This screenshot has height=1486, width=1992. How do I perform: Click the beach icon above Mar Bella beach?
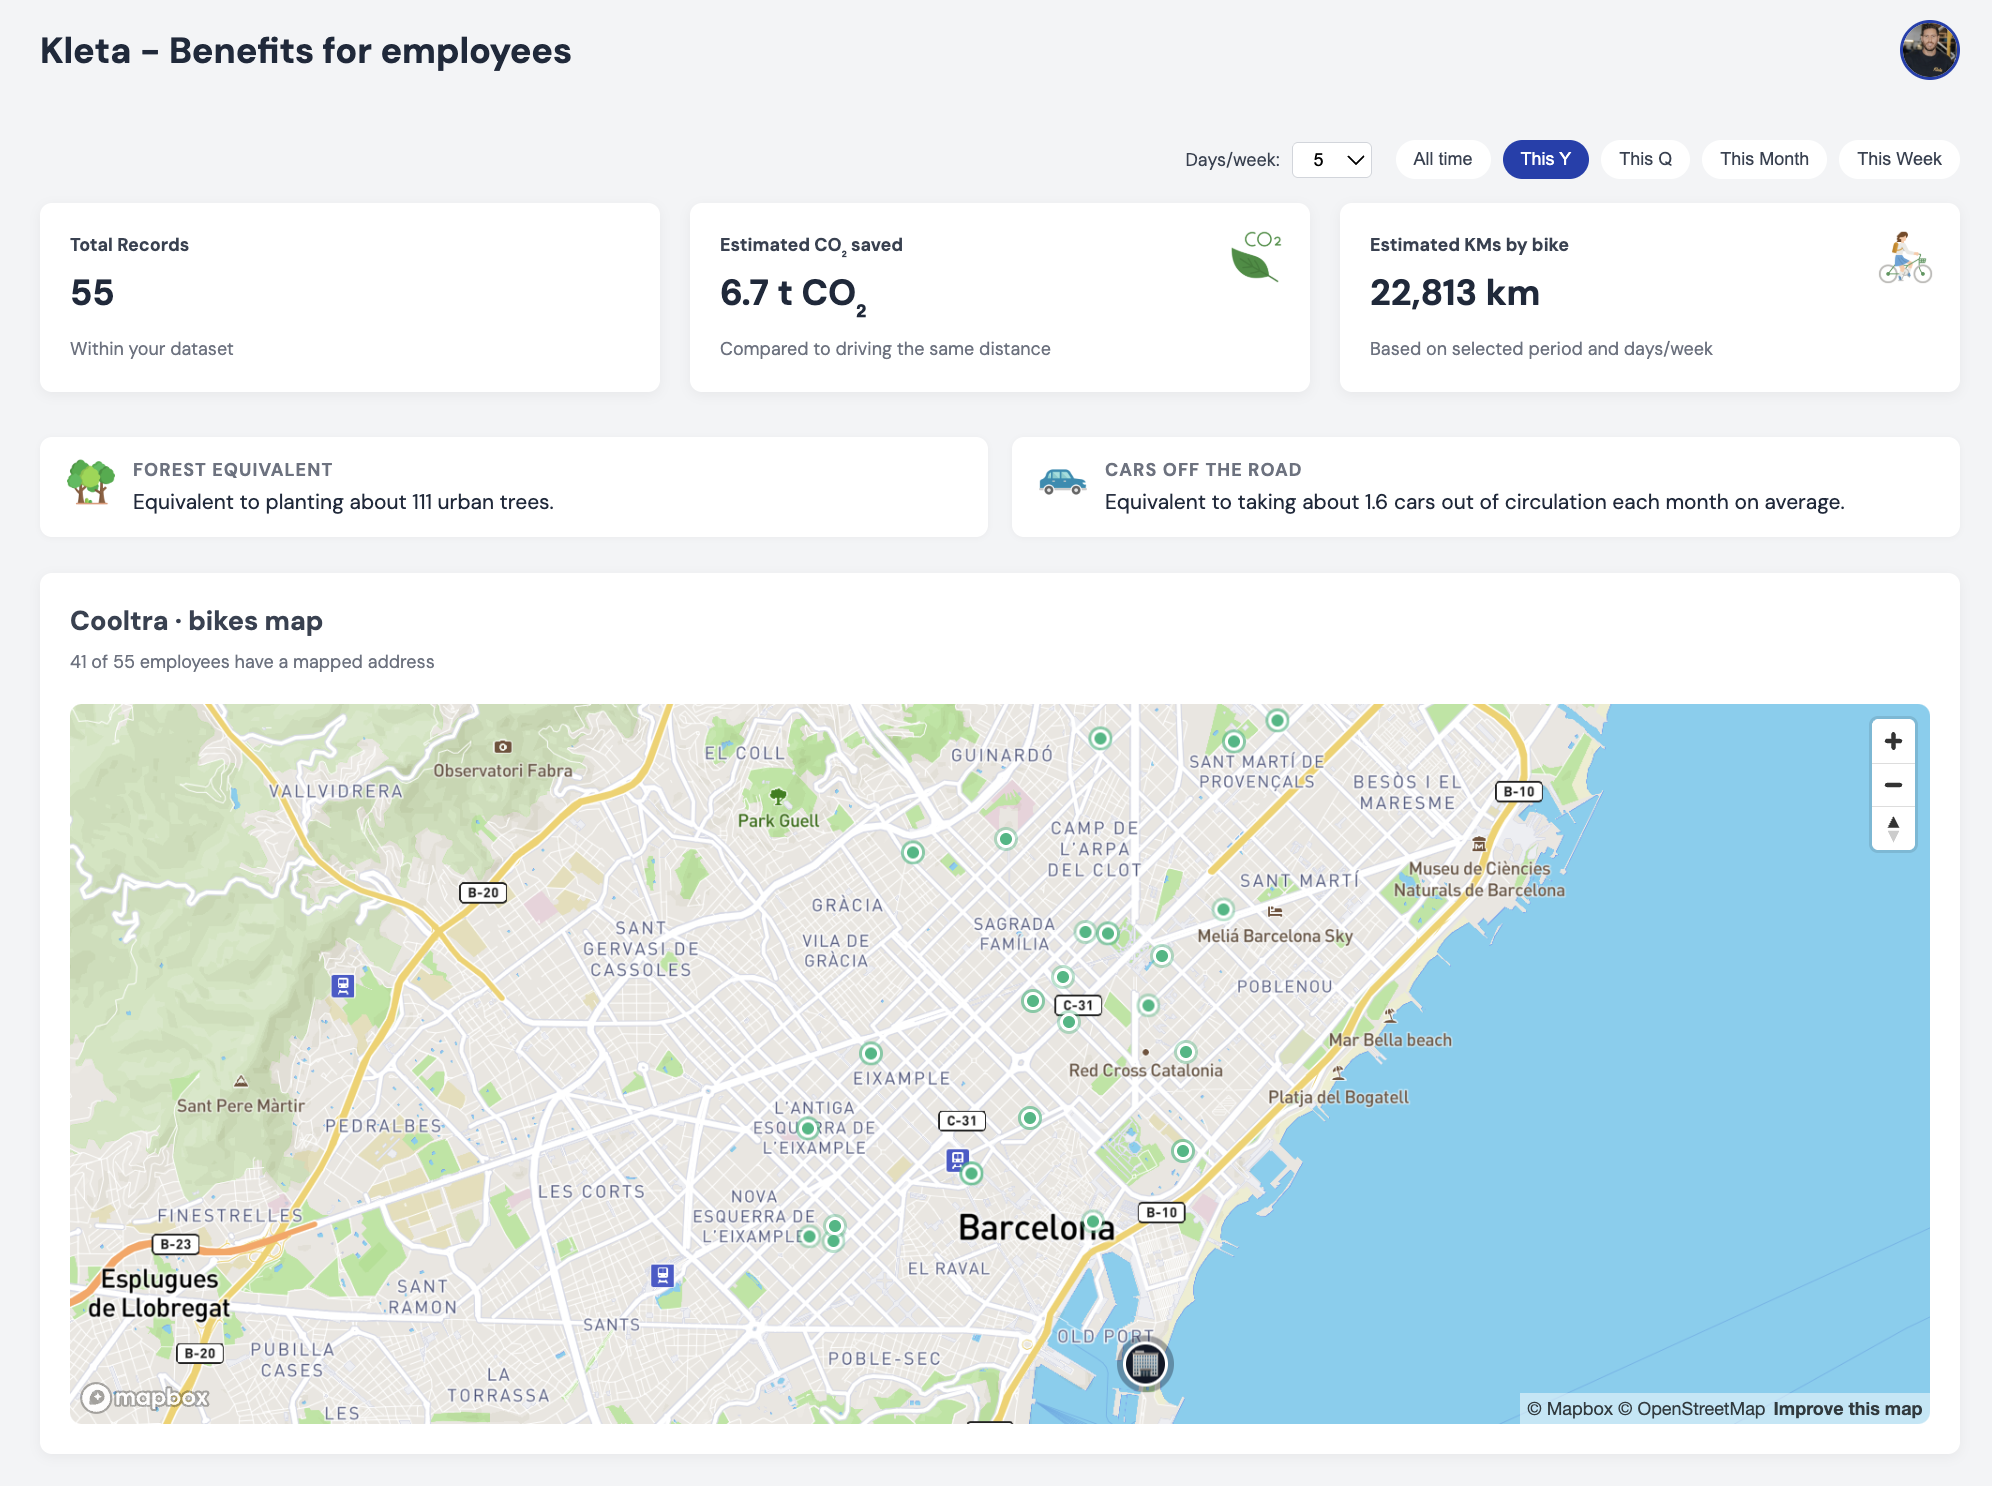pos(1390,1016)
